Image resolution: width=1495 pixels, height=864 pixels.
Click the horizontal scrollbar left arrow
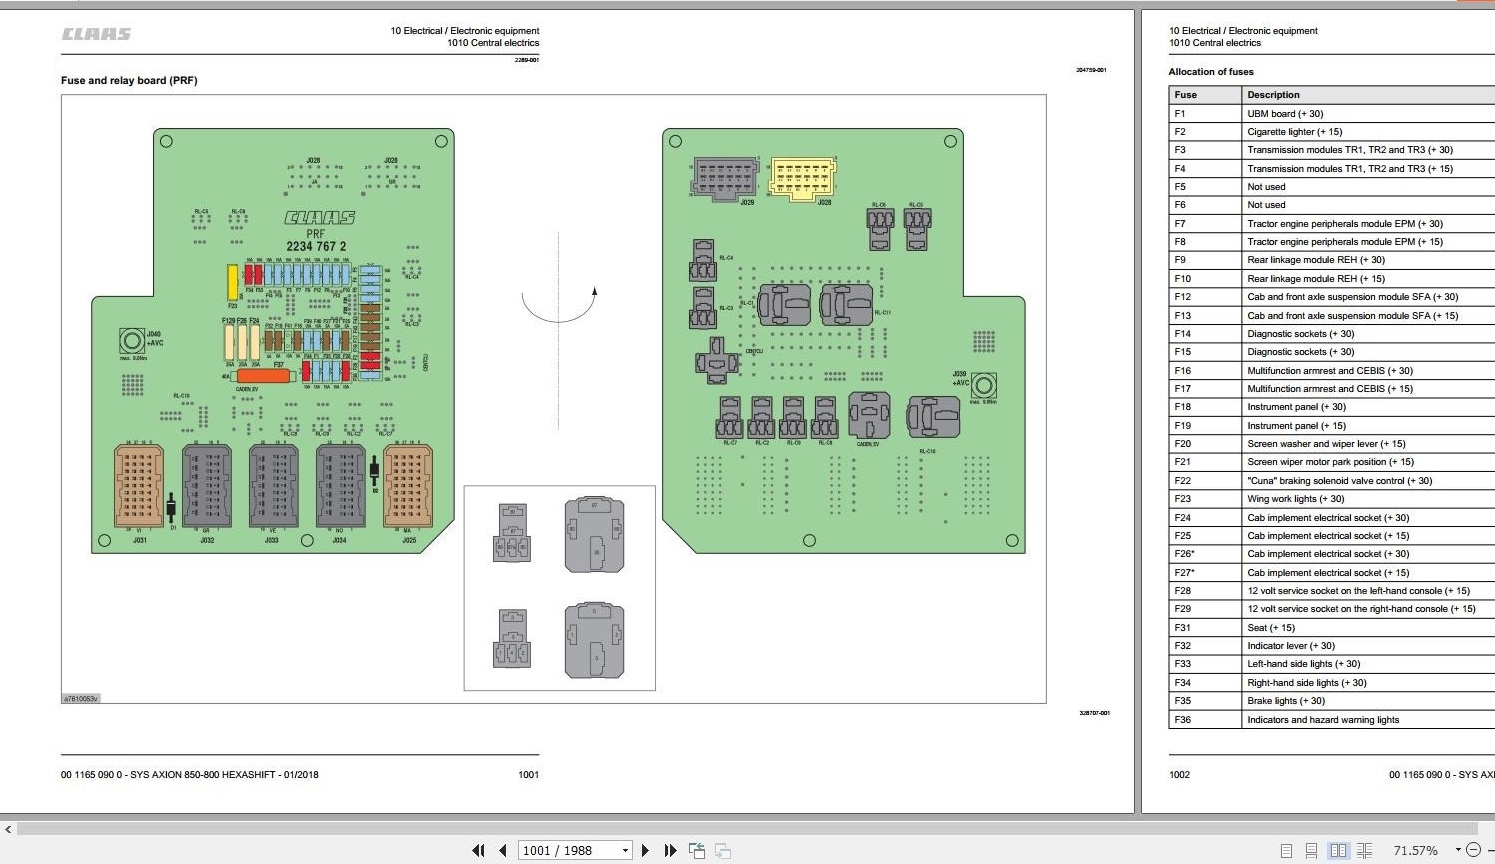coord(8,829)
